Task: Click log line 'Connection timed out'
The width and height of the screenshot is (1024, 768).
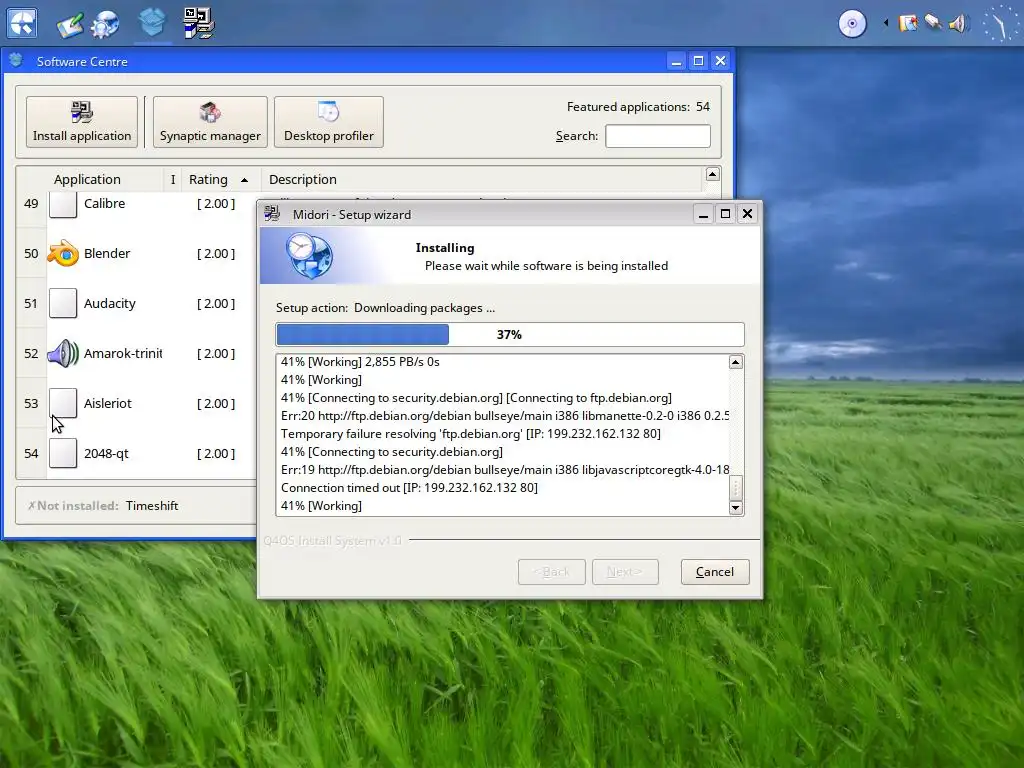Action: [x=409, y=487]
